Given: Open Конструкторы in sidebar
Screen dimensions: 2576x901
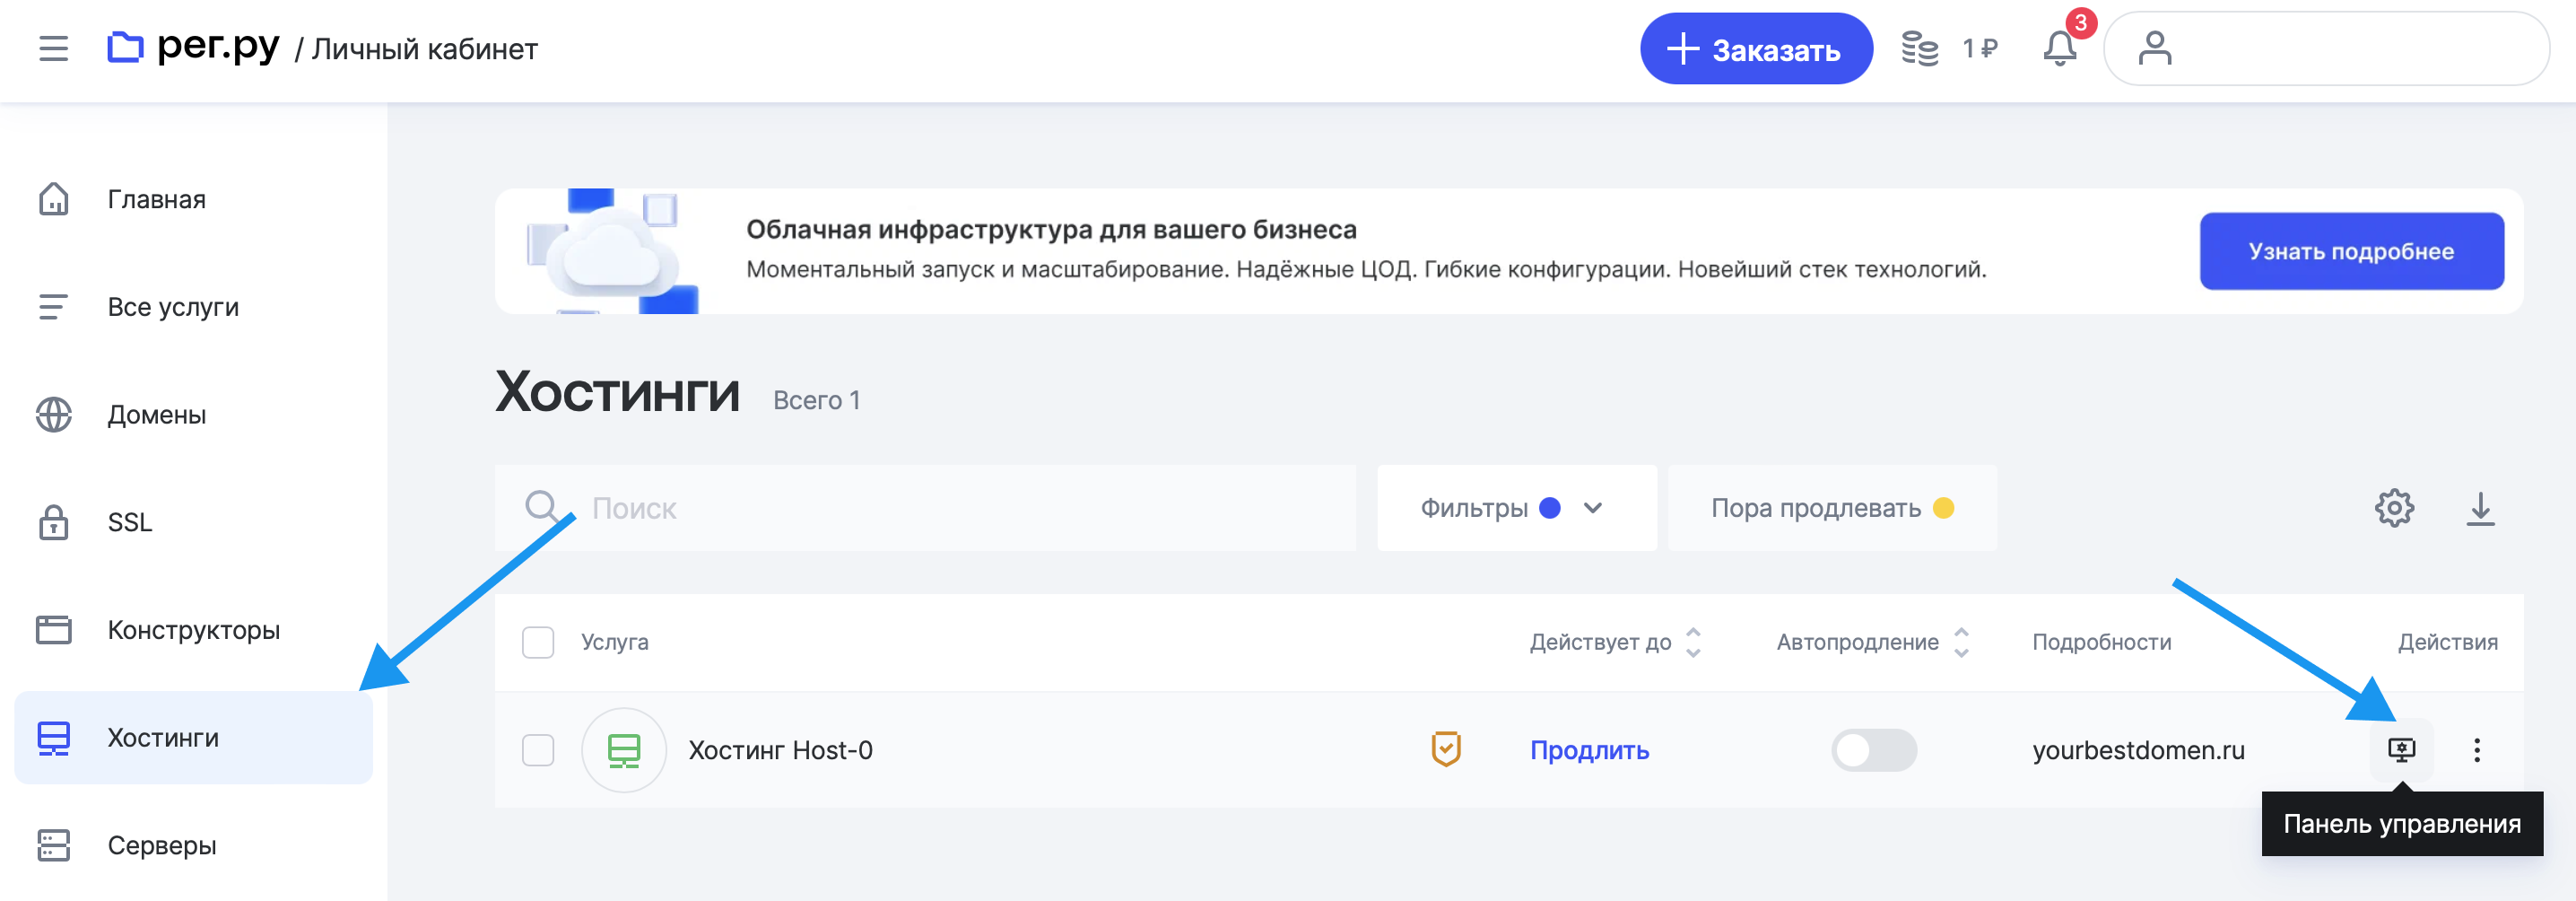Looking at the screenshot, I should point(193,630).
